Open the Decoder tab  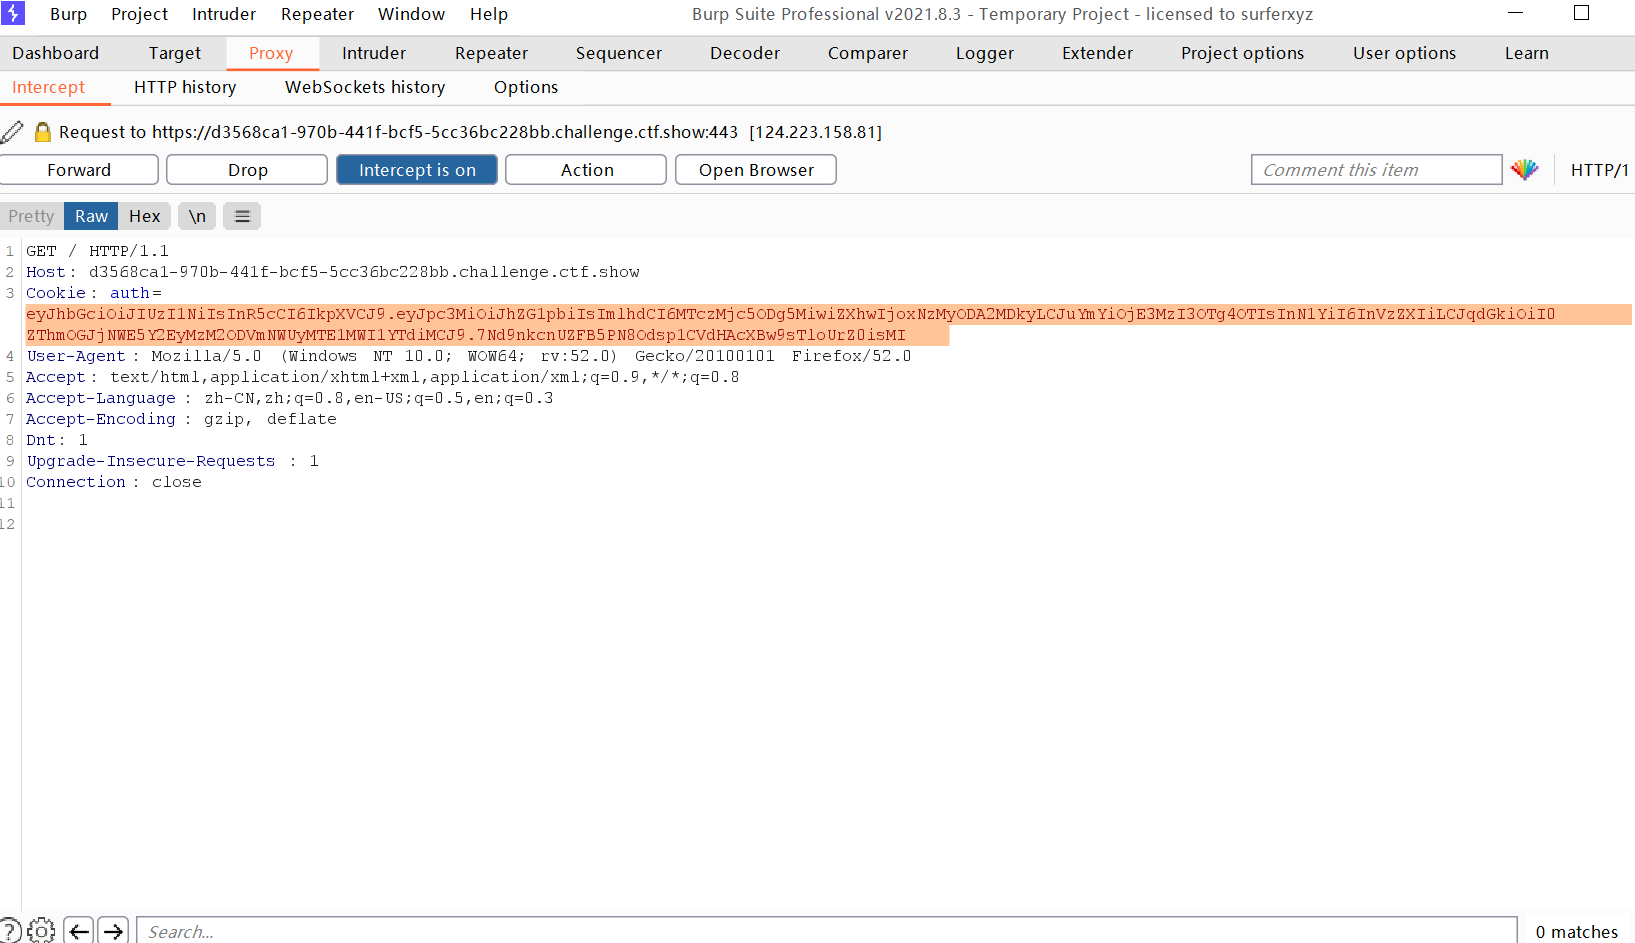(745, 53)
